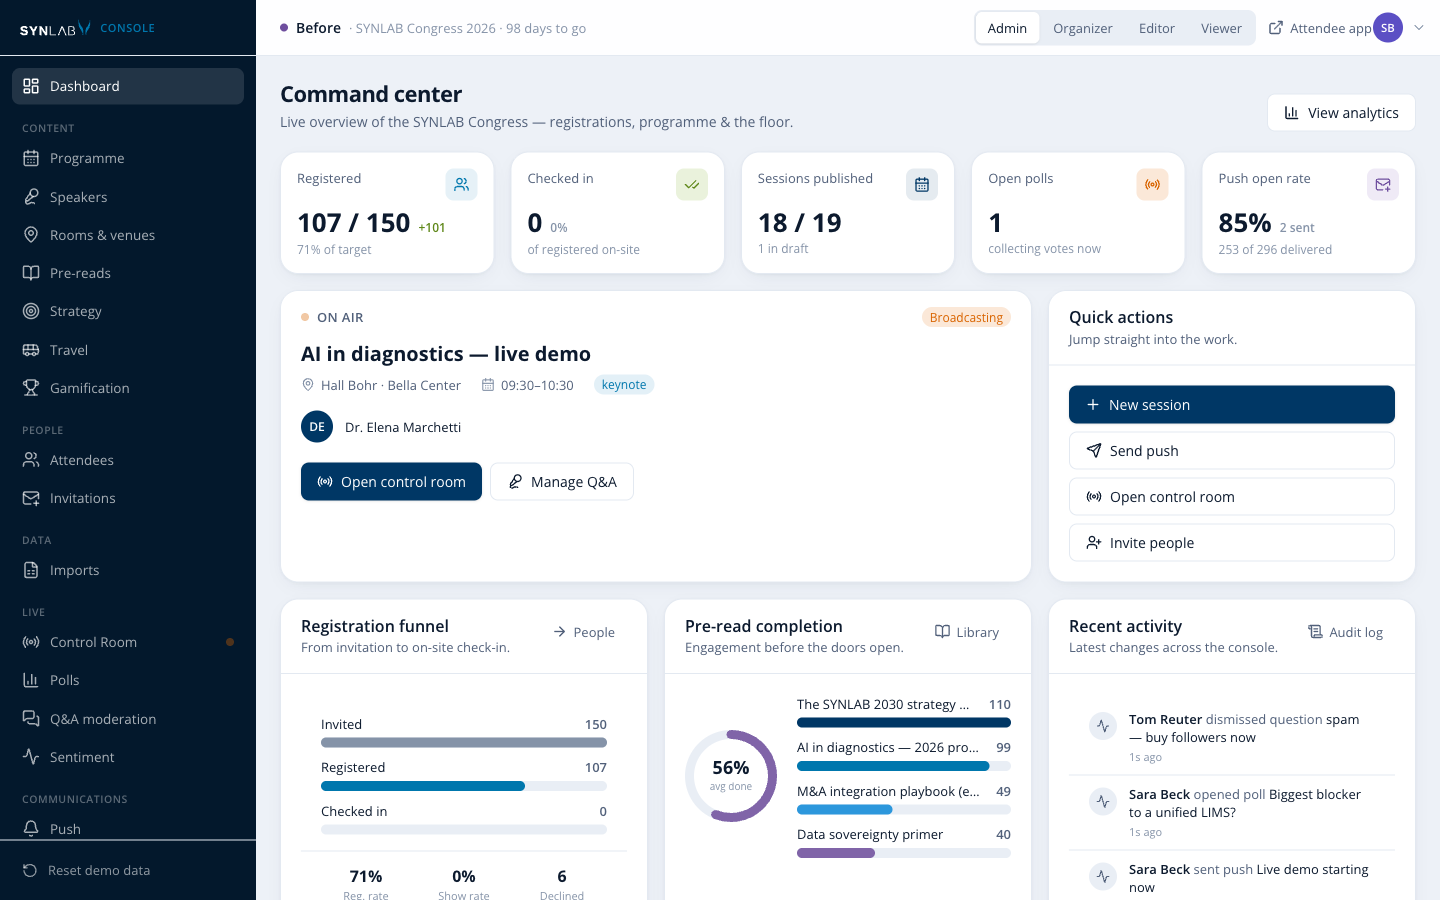Click Open control room quick action
The height and width of the screenshot is (900, 1440).
pyautogui.click(x=1232, y=497)
